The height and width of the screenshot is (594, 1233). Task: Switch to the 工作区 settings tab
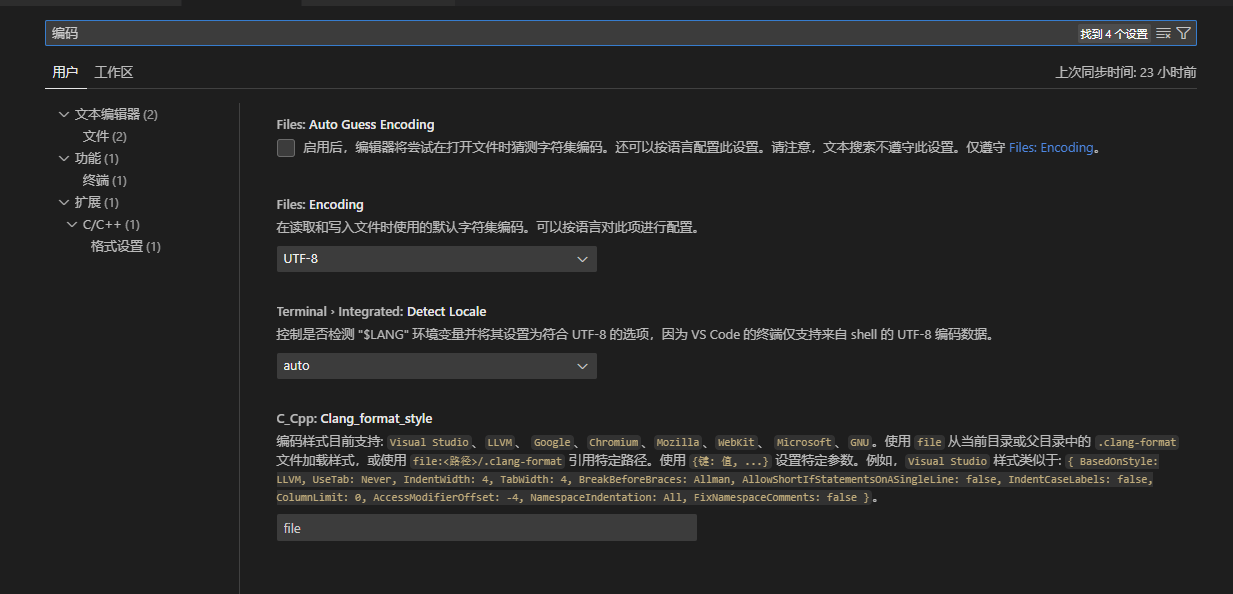(x=114, y=72)
